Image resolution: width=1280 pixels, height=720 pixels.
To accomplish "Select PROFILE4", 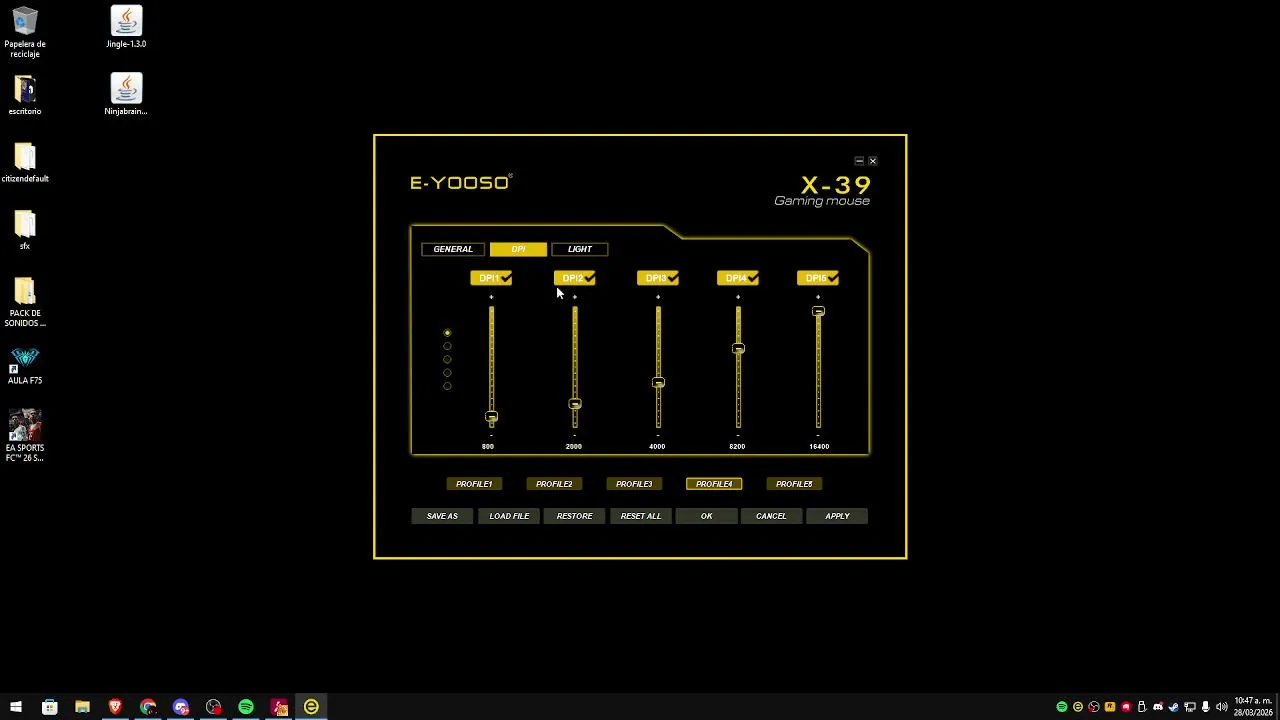I will pos(714,484).
